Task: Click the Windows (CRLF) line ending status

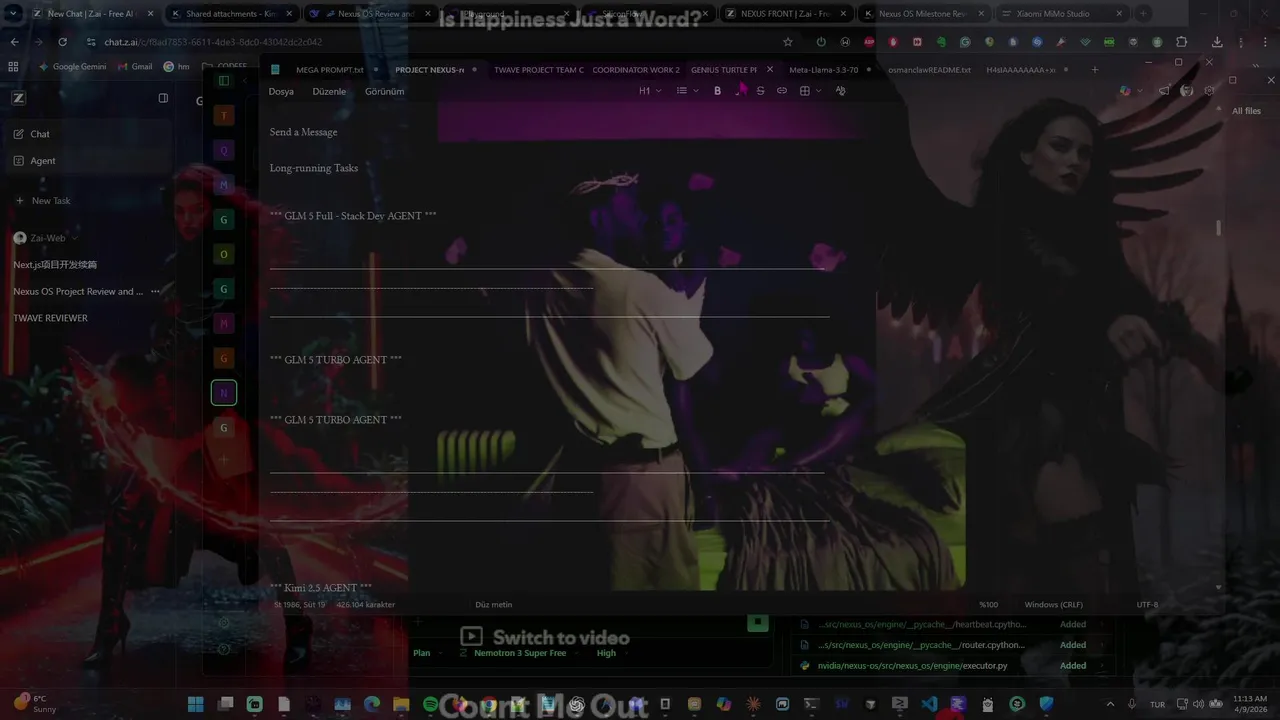Action: pyautogui.click(x=1053, y=604)
